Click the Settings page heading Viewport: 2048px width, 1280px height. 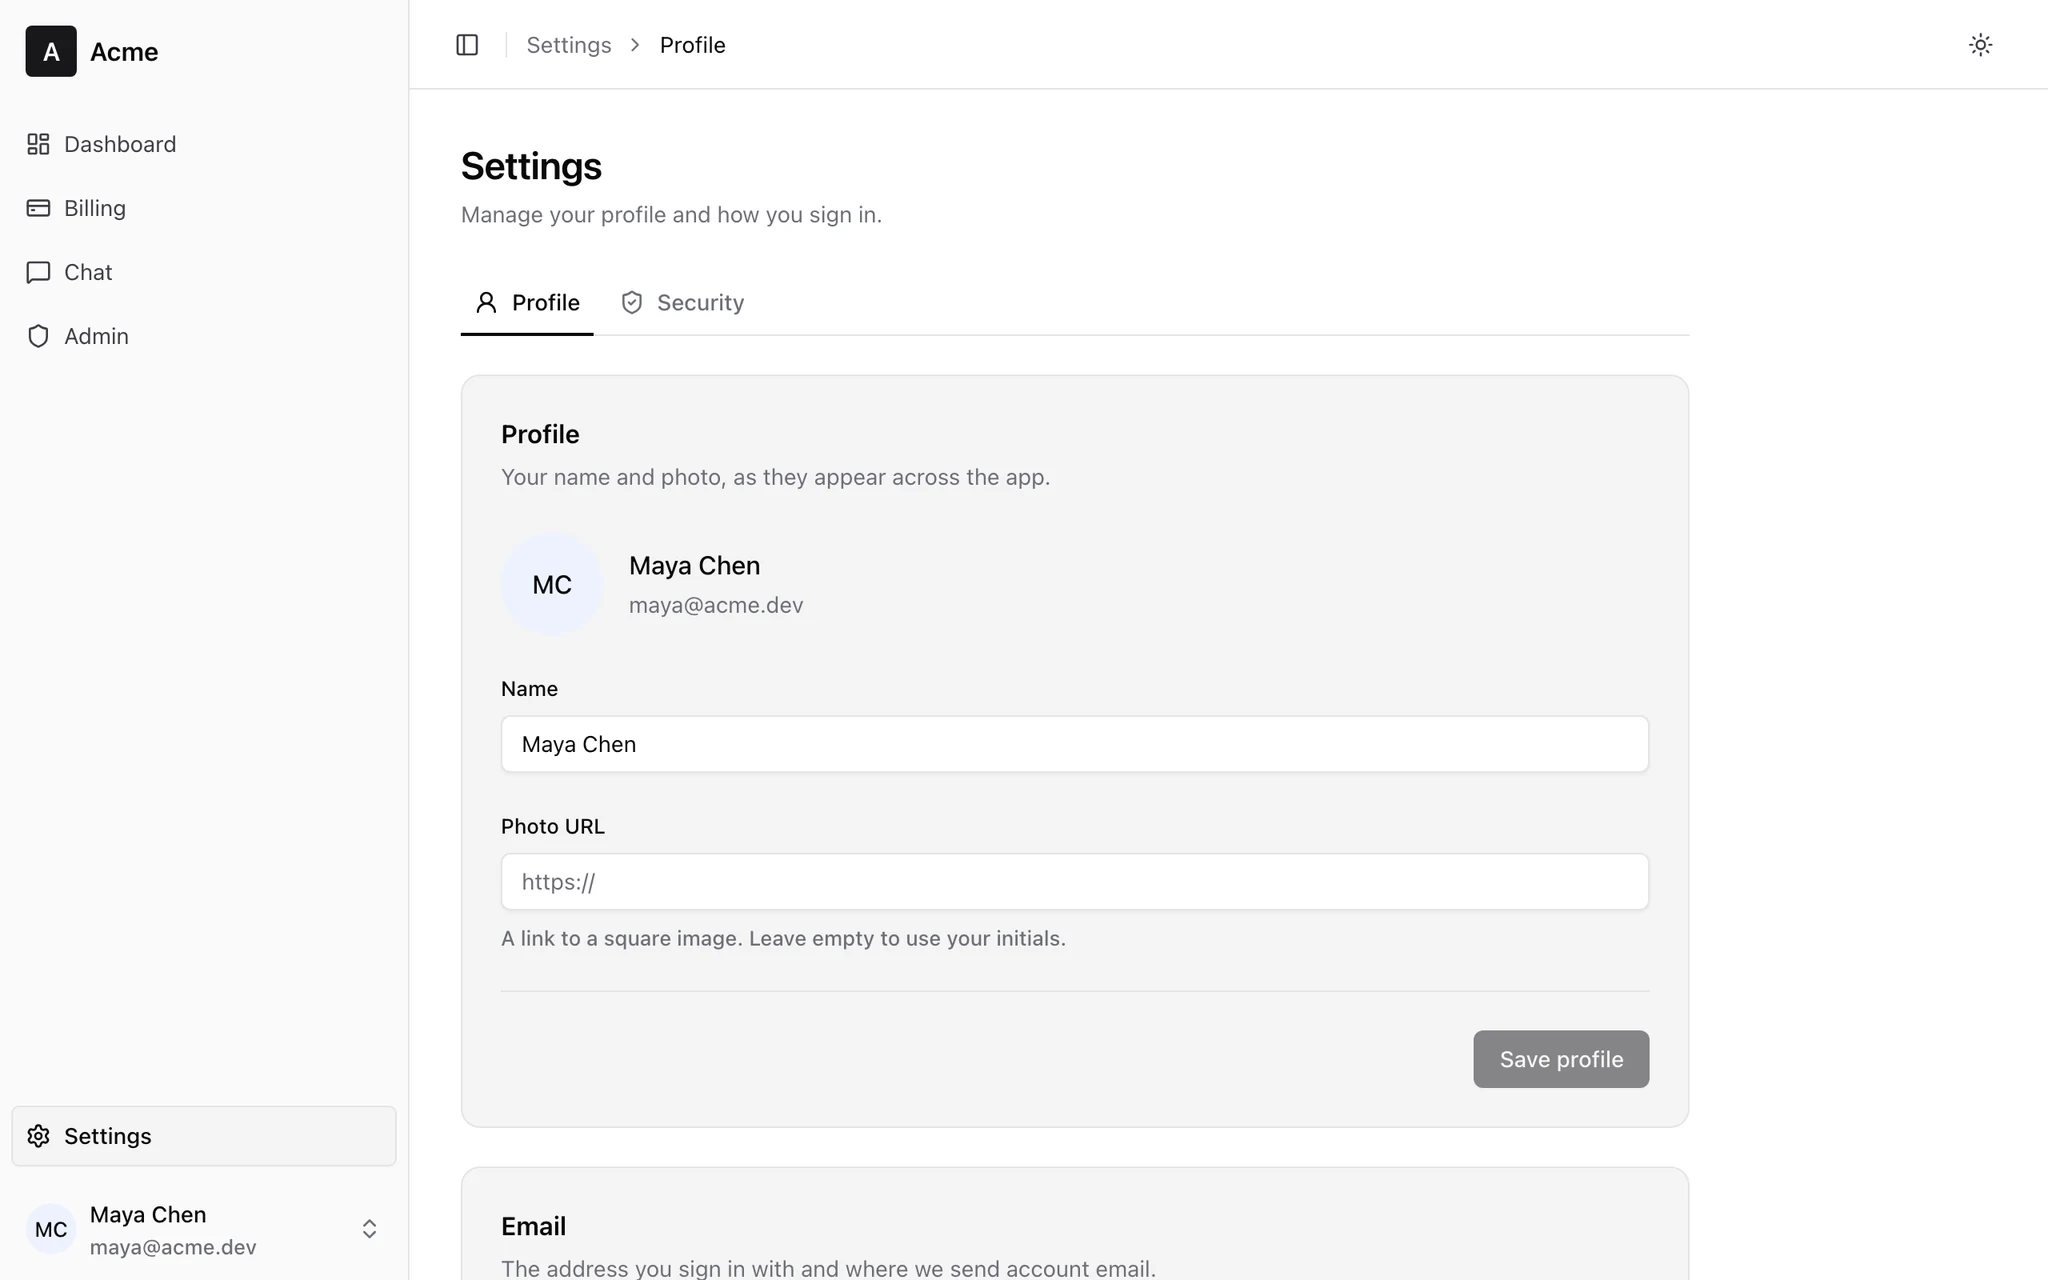tap(531, 166)
